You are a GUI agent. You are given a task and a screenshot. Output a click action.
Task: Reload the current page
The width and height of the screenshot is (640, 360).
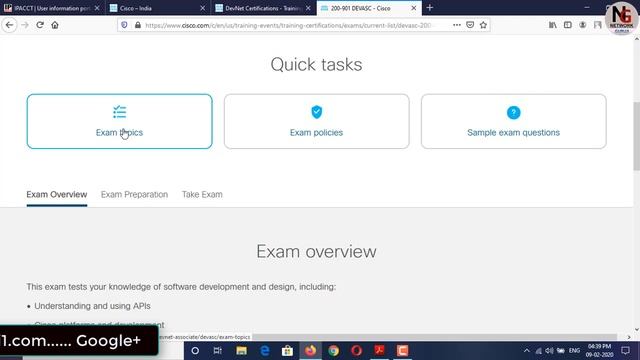tap(40, 25)
